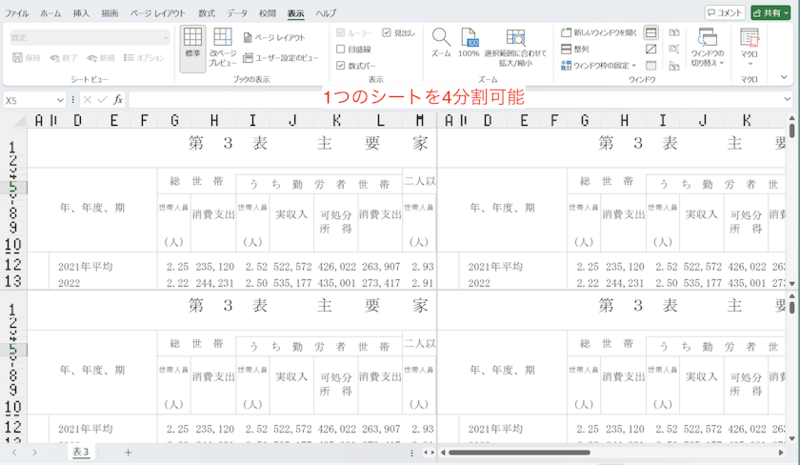Click the hide window icon below split
The image size is (800, 465).
651,49
